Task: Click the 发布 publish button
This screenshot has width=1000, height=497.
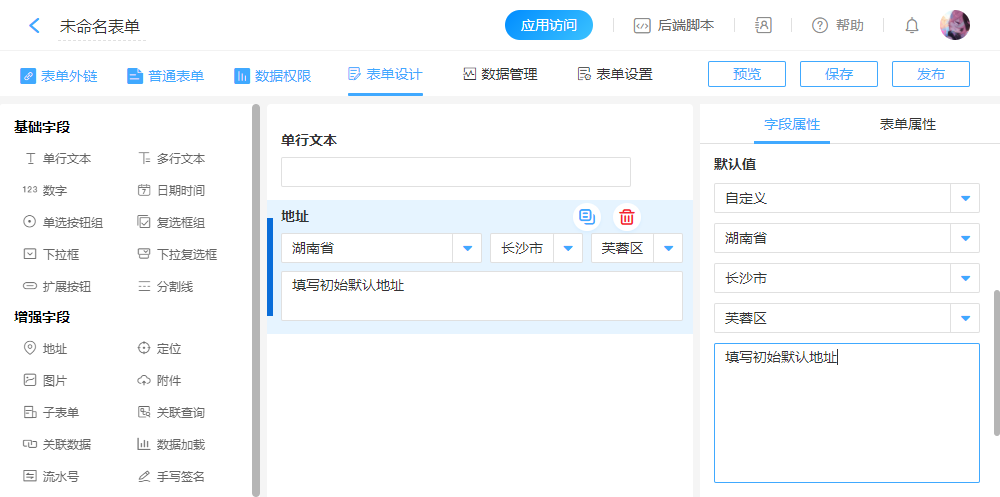Action: click(930, 74)
